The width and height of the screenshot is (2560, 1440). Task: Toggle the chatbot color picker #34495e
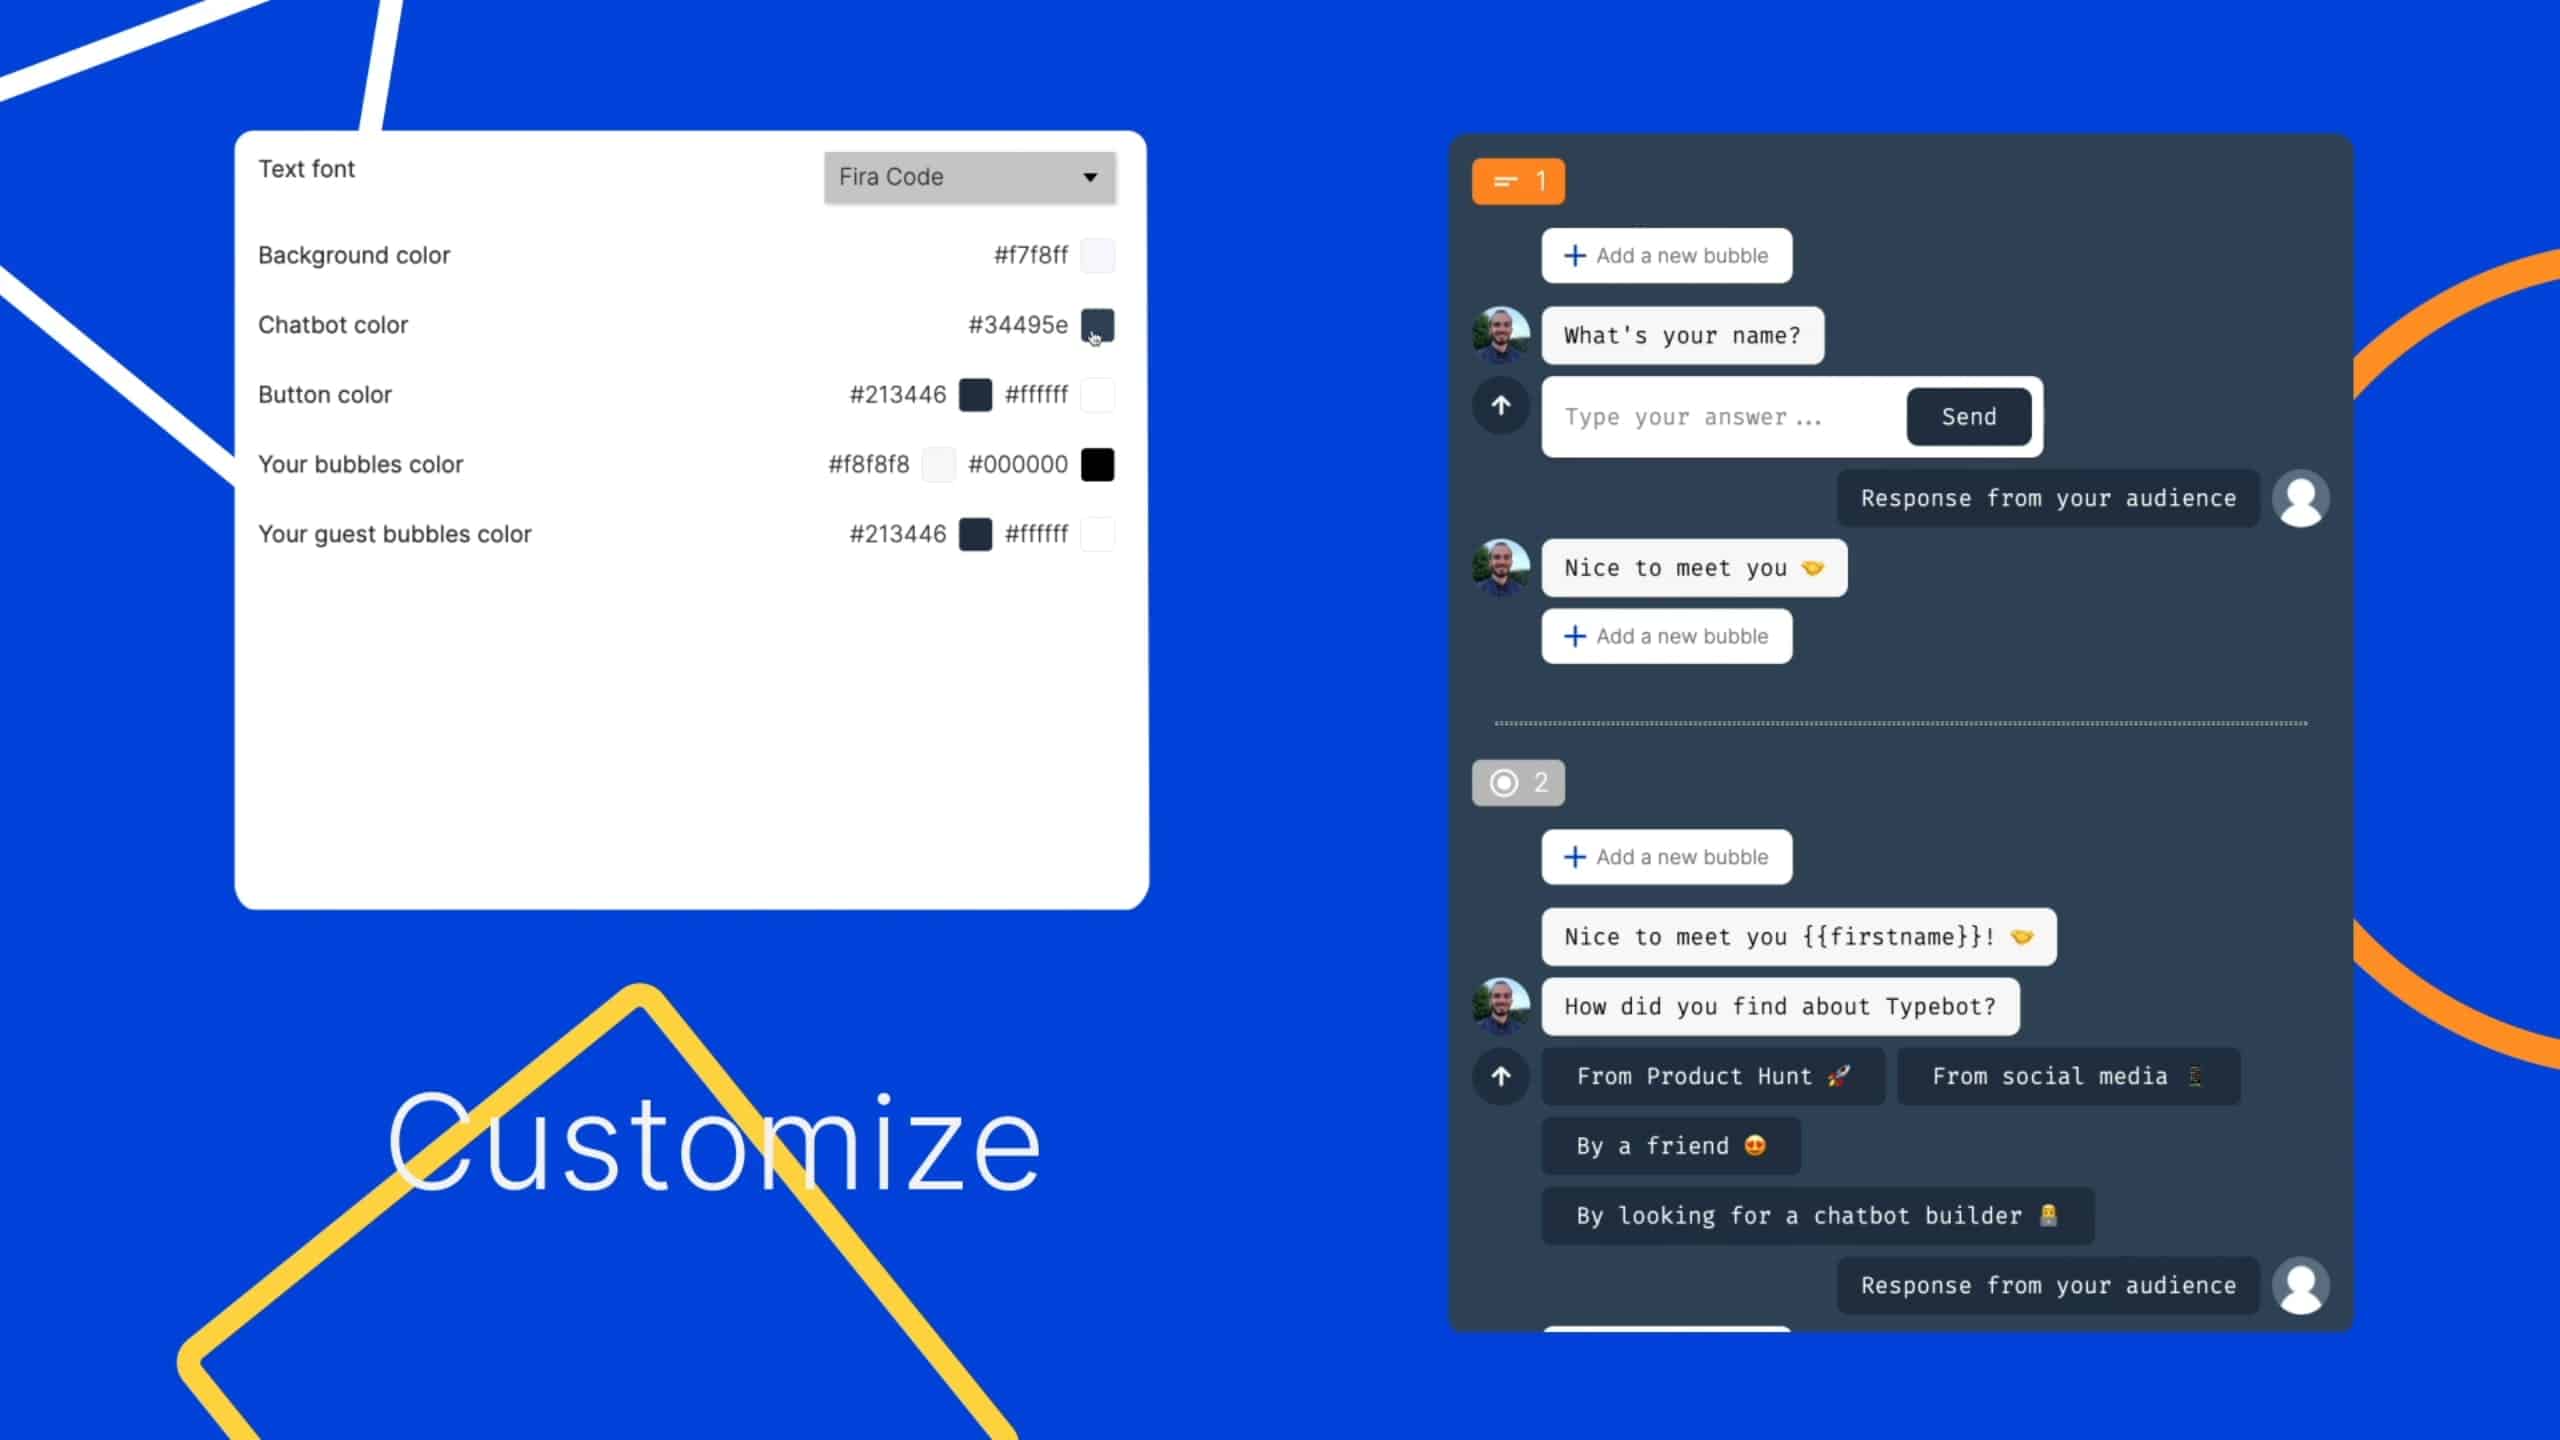pyautogui.click(x=1097, y=325)
